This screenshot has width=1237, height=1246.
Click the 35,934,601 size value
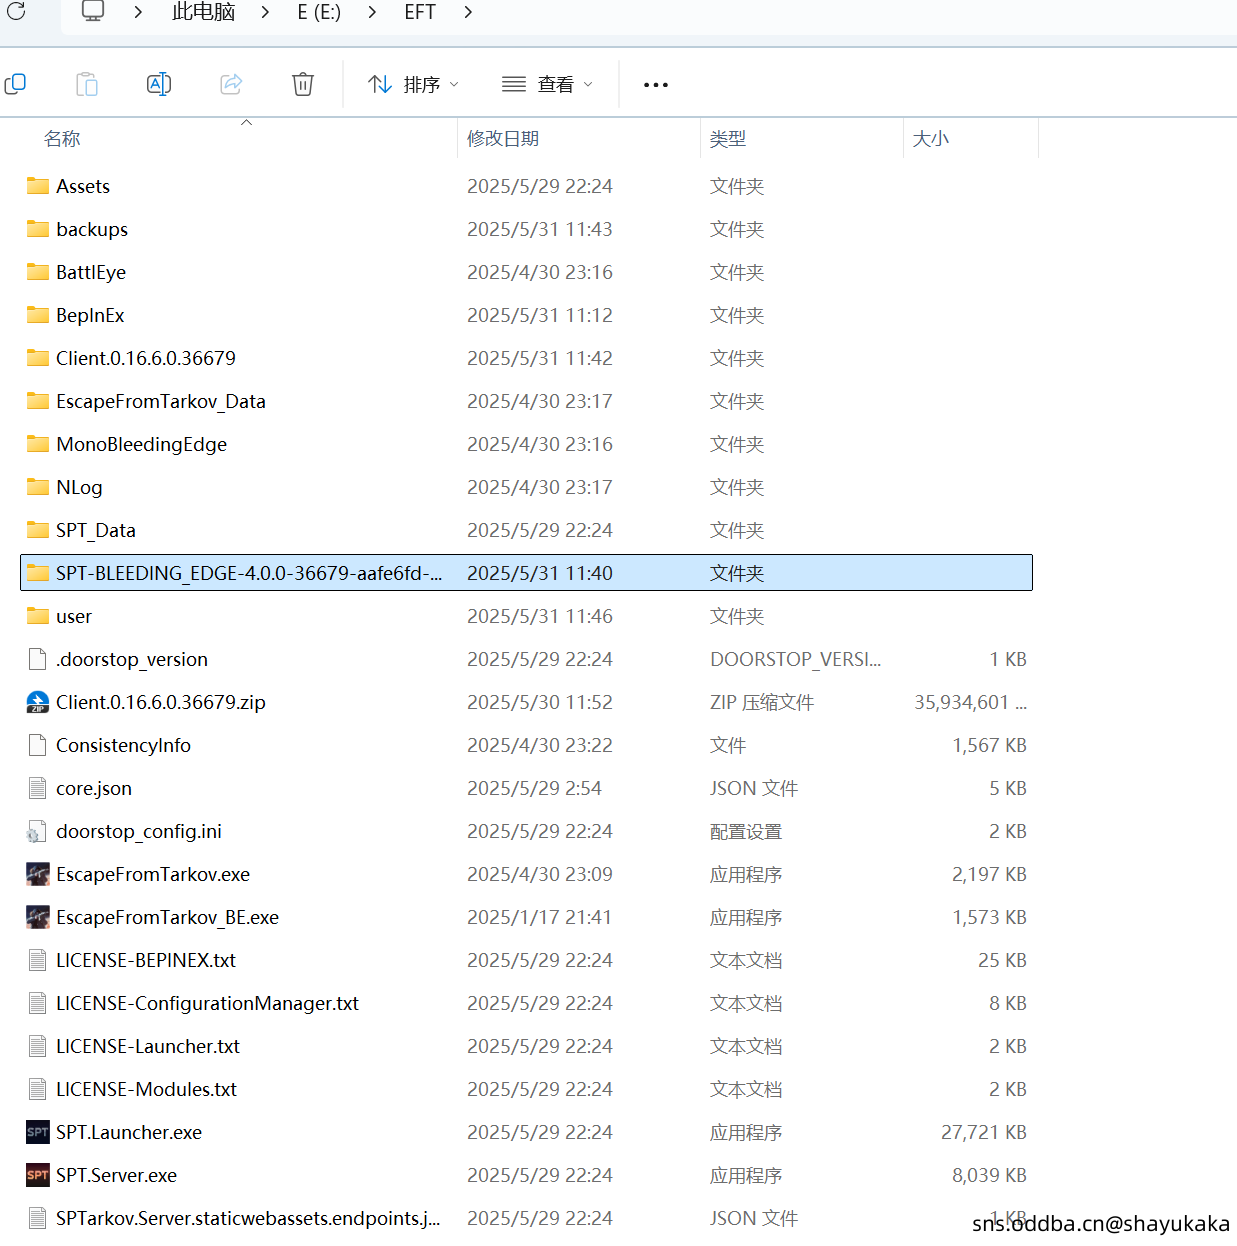(x=971, y=702)
